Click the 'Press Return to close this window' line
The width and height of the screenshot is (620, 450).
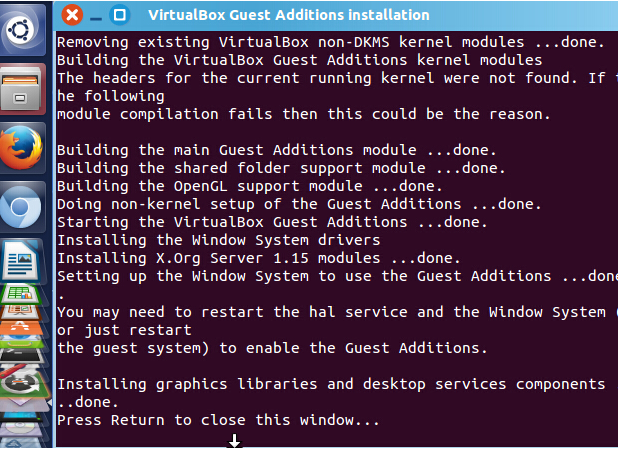[x=218, y=420]
